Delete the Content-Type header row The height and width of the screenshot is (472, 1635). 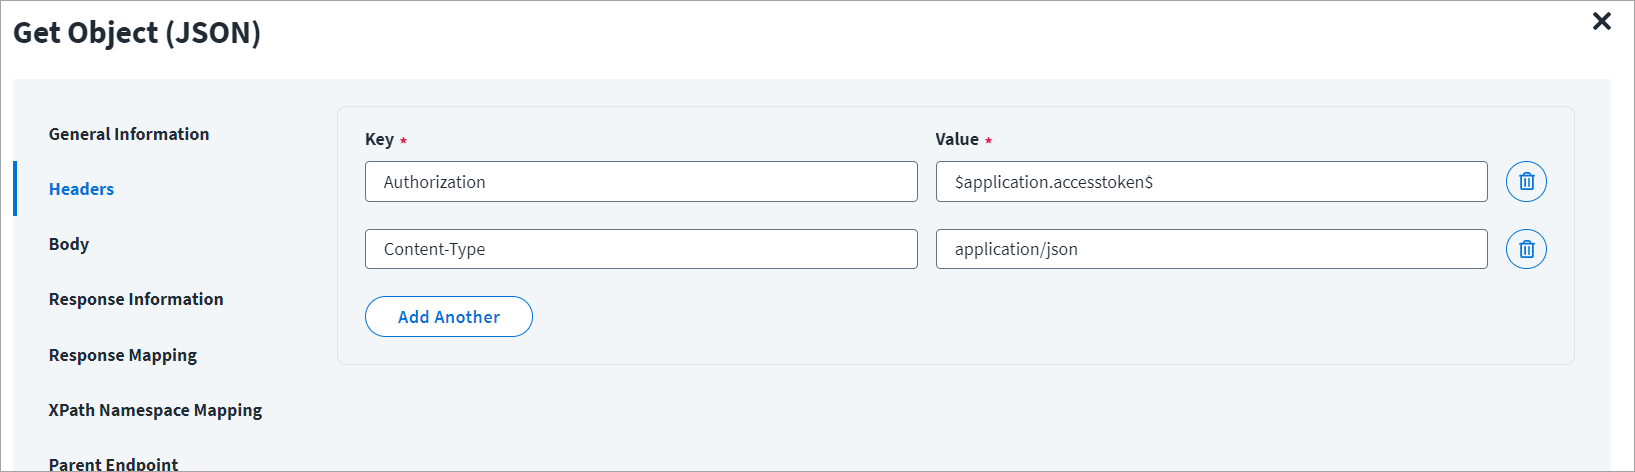pyautogui.click(x=1526, y=249)
